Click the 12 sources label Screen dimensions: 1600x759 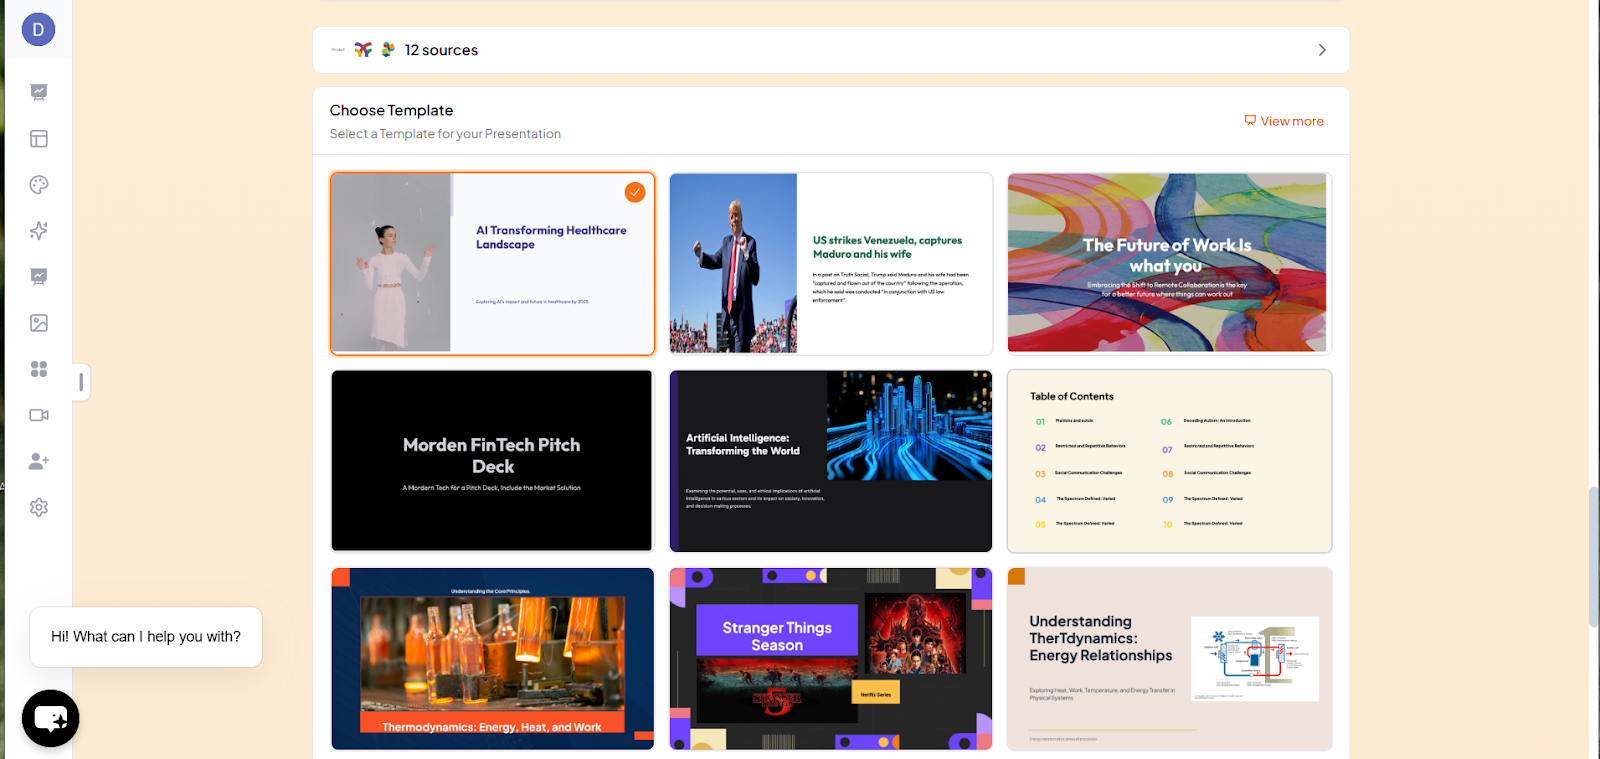[x=441, y=50]
